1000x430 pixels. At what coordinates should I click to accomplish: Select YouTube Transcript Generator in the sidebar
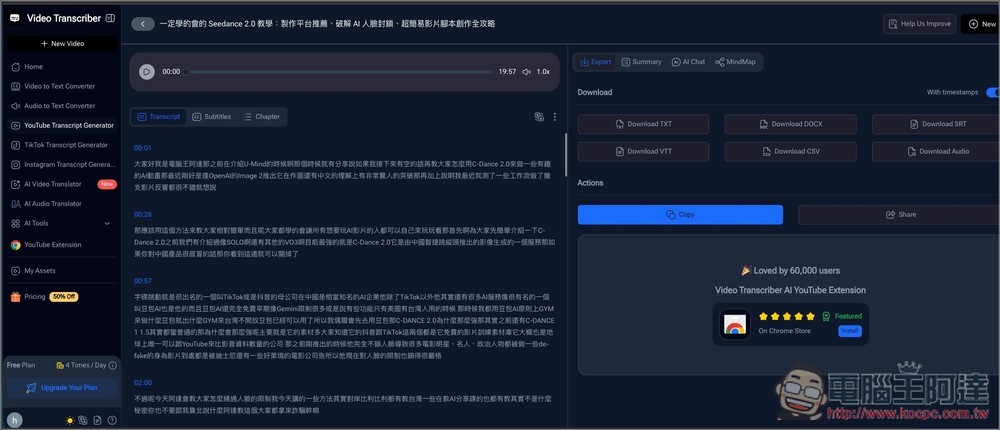click(62, 126)
